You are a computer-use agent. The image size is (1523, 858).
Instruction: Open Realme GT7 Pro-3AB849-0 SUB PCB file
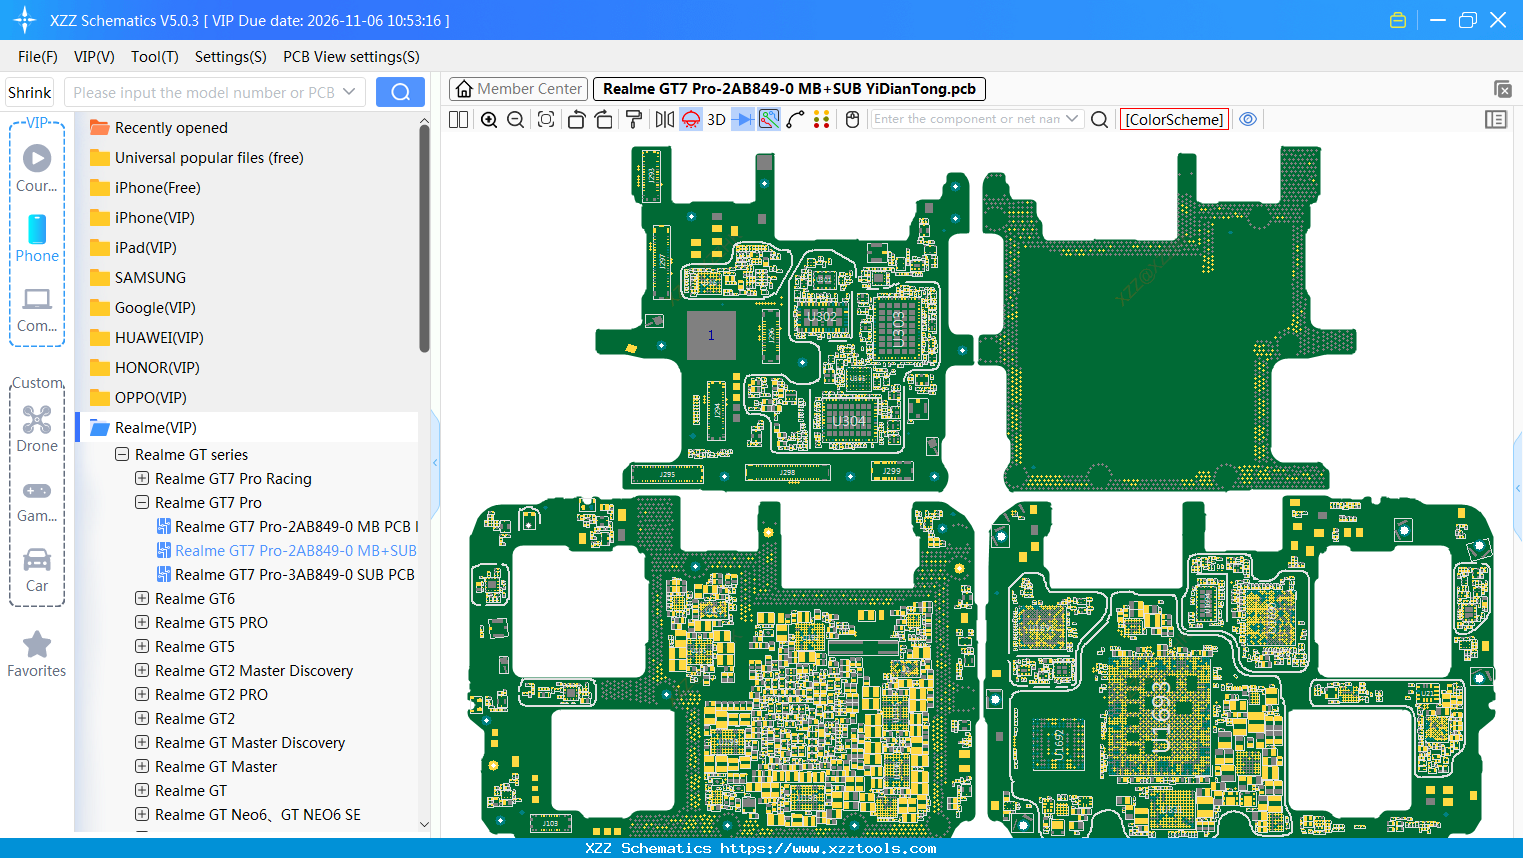click(x=286, y=574)
